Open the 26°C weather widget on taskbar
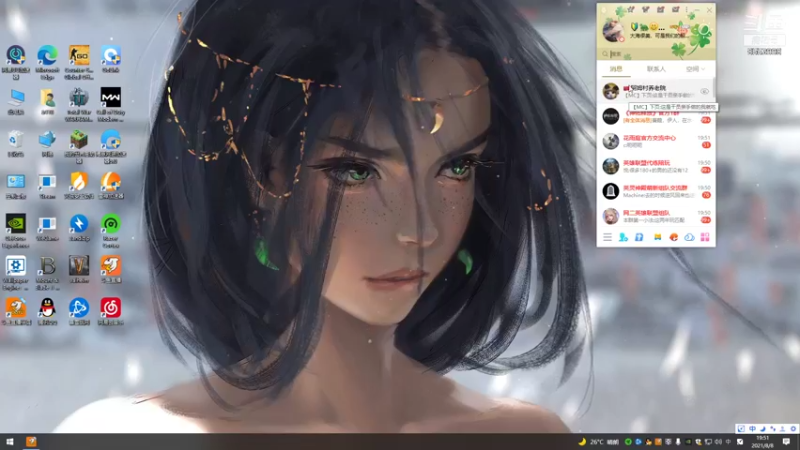 click(598, 442)
